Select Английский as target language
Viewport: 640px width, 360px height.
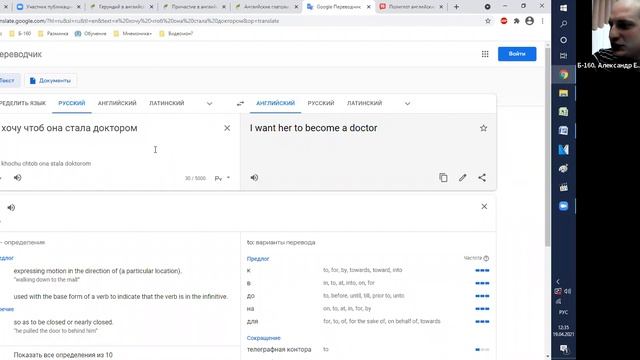[276, 103]
